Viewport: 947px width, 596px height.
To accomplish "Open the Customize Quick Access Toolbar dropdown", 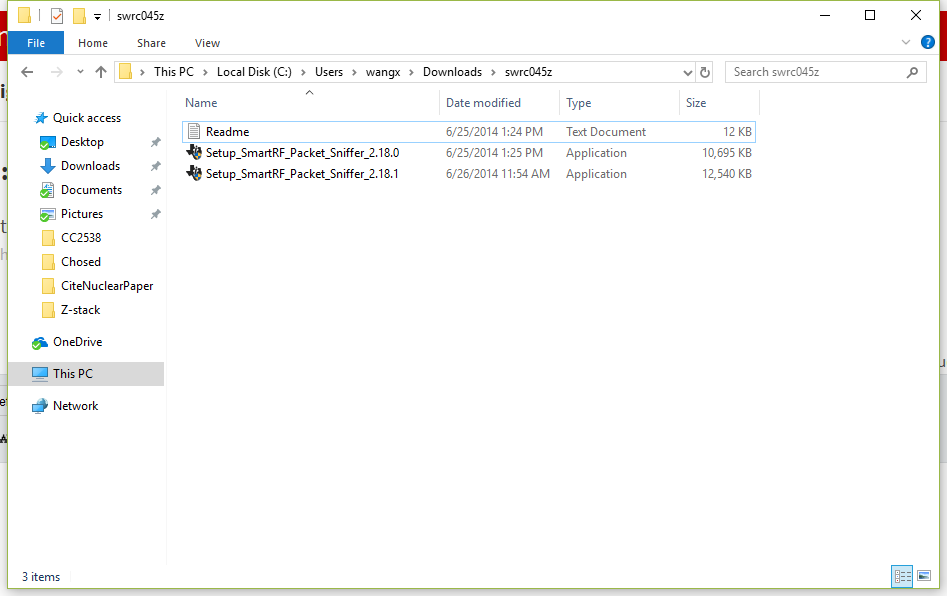I will (x=97, y=17).
